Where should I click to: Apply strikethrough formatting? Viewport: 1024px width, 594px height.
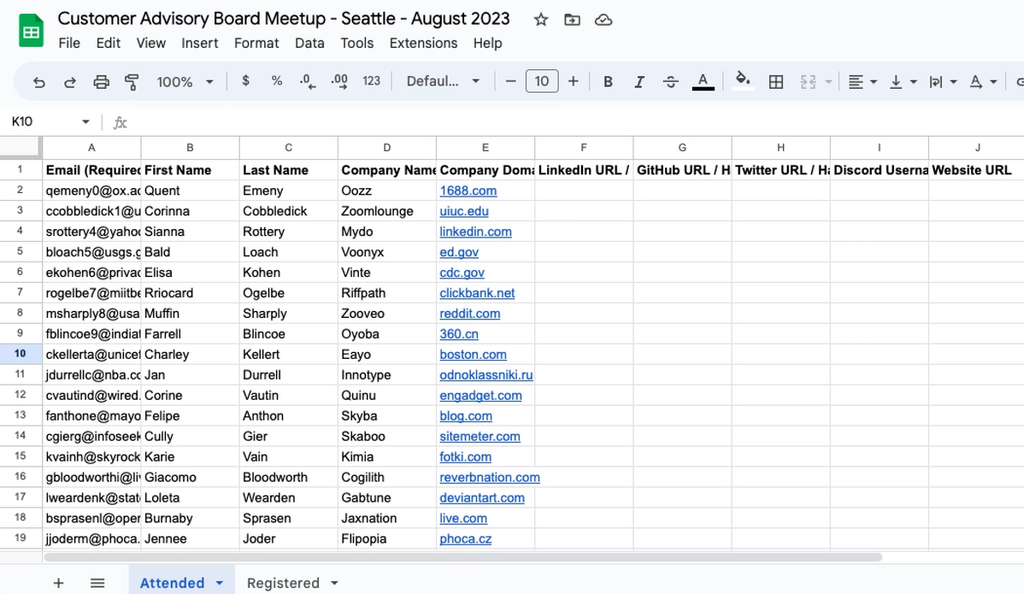click(671, 82)
